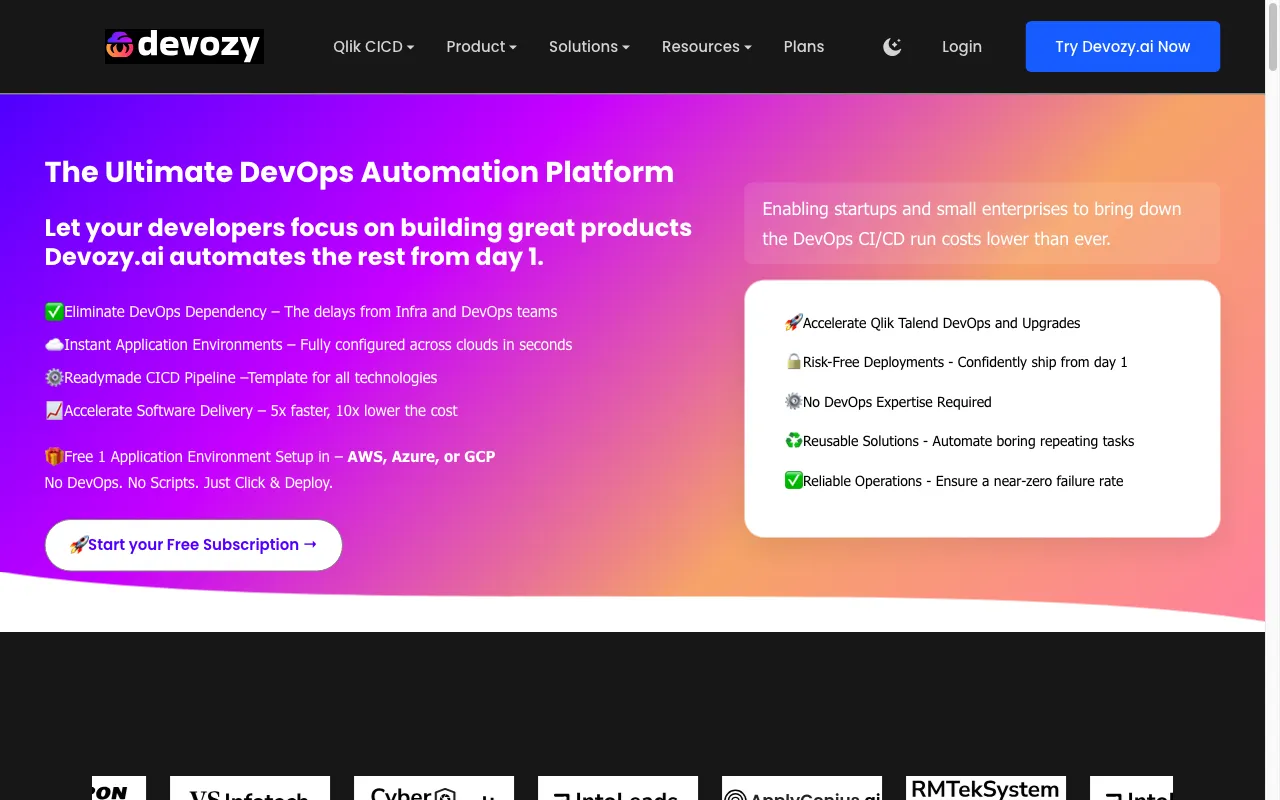Click 'The Ultimate DevOps Automation Platform' heading

point(359,172)
